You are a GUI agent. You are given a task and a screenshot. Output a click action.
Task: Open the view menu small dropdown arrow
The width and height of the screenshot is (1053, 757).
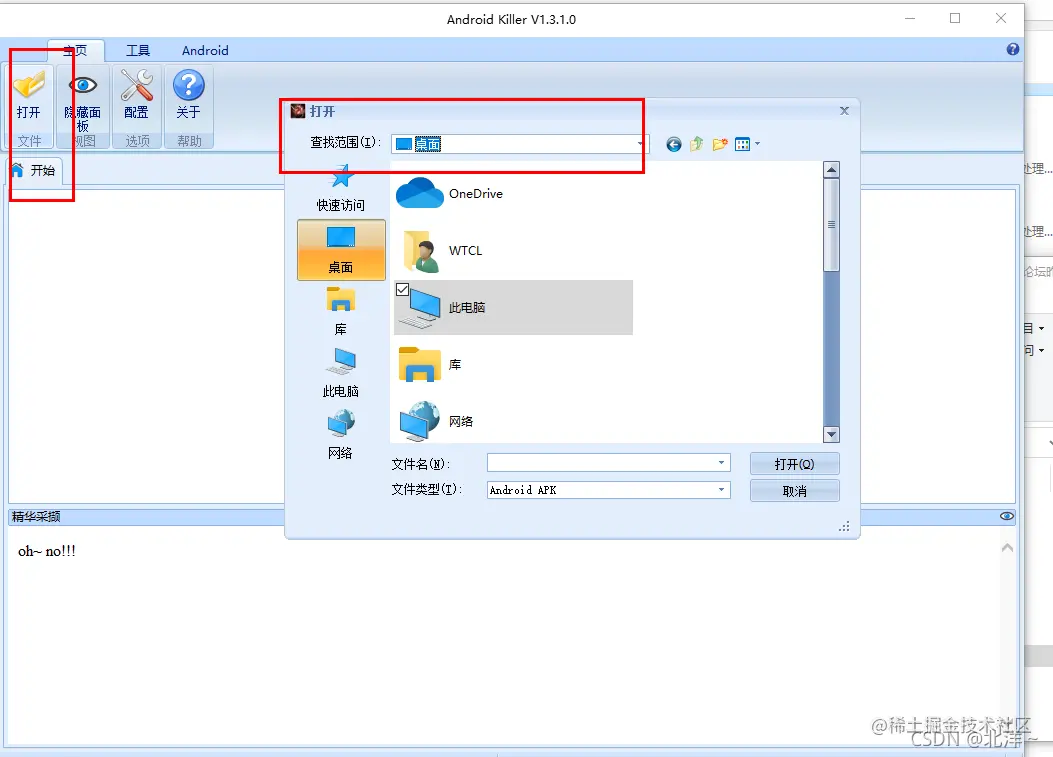click(758, 144)
